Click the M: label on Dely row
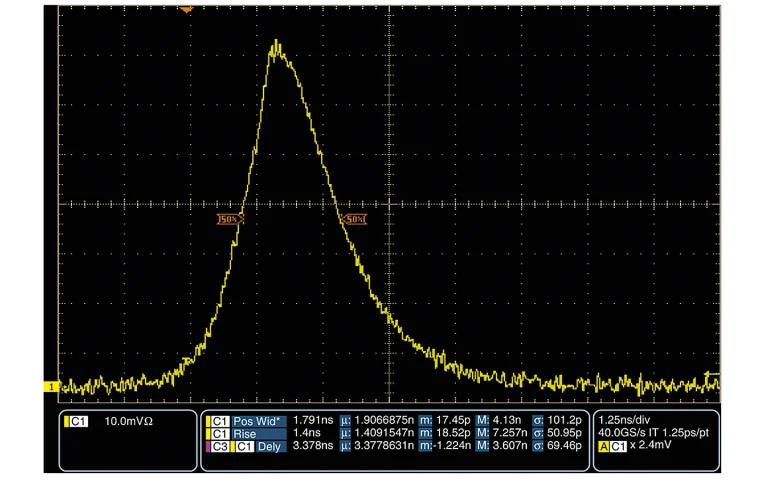Screen dimensions: 768x480 [483, 446]
